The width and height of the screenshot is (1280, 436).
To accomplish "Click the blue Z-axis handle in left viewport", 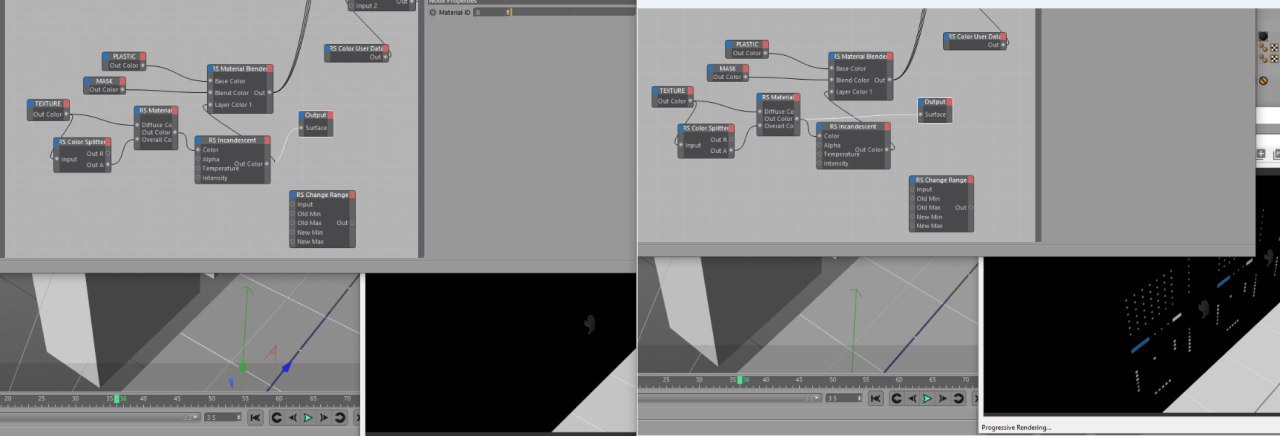I will [287, 367].
